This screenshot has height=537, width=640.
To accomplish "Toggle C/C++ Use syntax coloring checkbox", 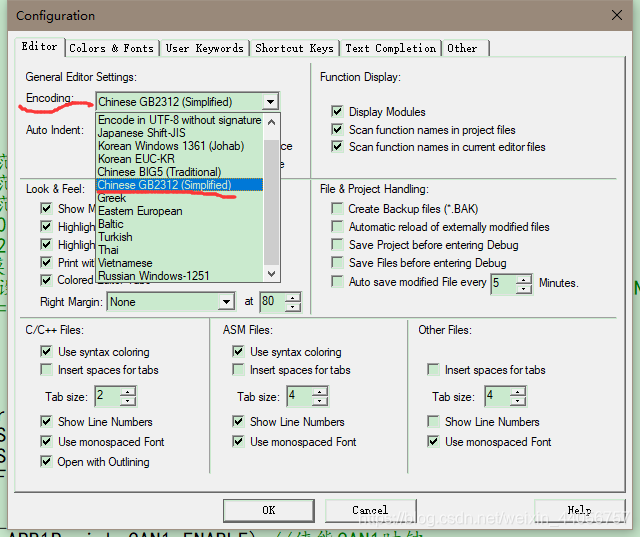I will (46, 351).
